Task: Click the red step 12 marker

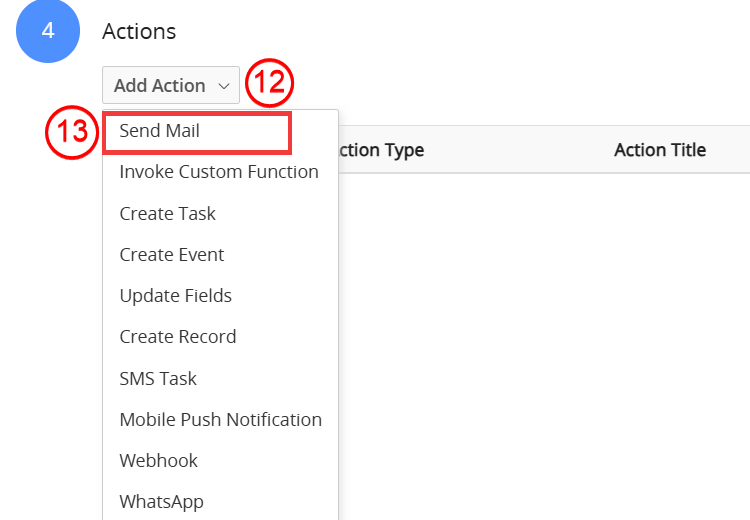Action: (269, 83)
